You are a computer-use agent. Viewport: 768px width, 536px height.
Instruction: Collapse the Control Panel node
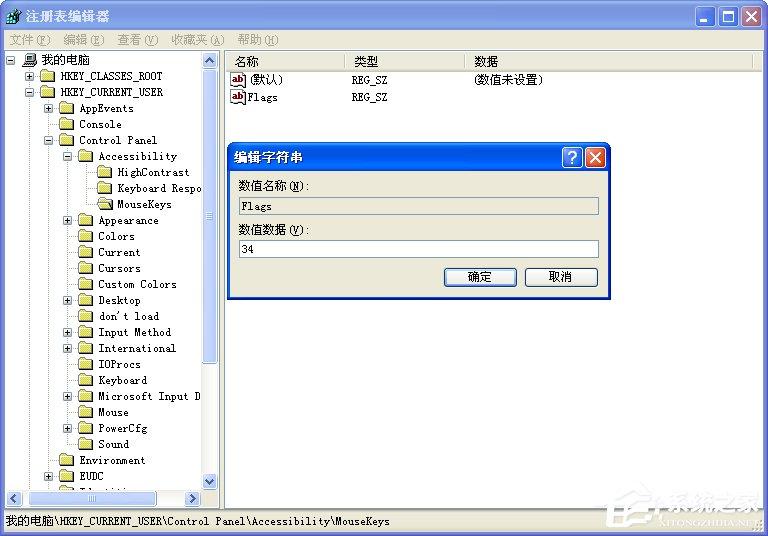[48, 141]
